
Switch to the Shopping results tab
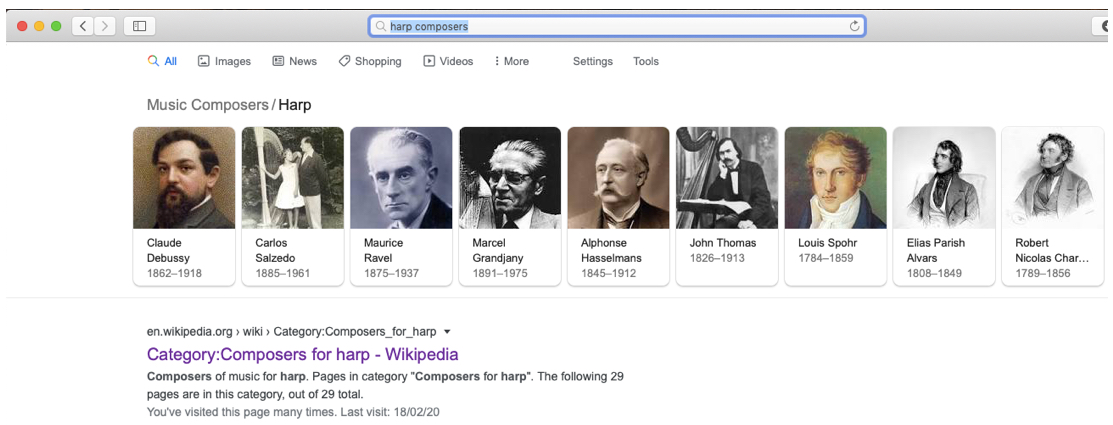point(369,61)
